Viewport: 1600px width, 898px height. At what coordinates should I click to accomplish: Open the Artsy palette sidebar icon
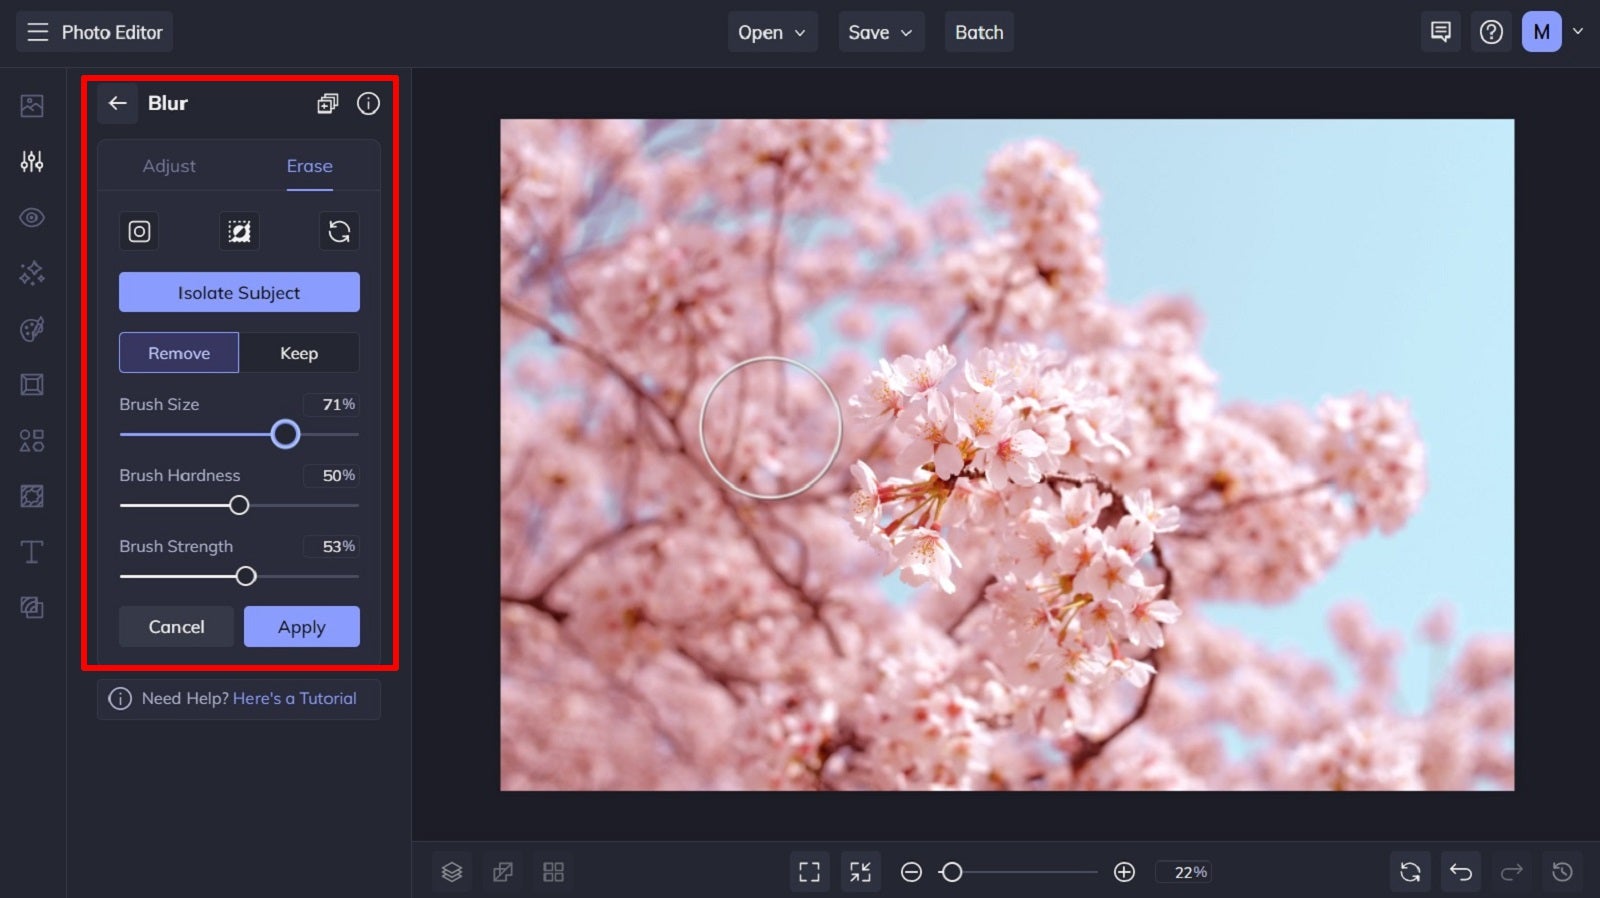point(32,329)
